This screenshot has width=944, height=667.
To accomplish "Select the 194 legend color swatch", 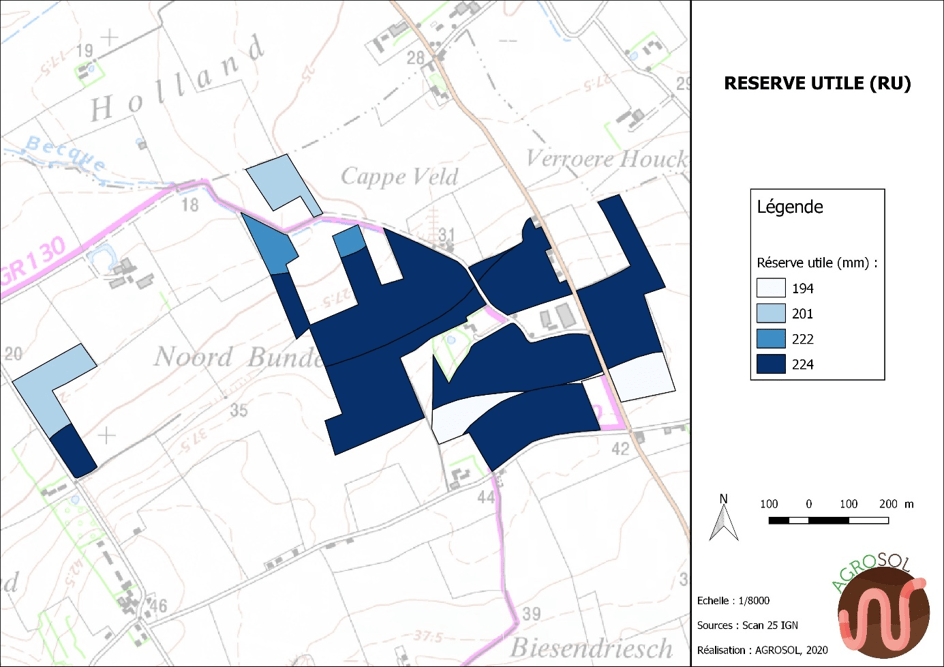I will click(x=770, y=288).
